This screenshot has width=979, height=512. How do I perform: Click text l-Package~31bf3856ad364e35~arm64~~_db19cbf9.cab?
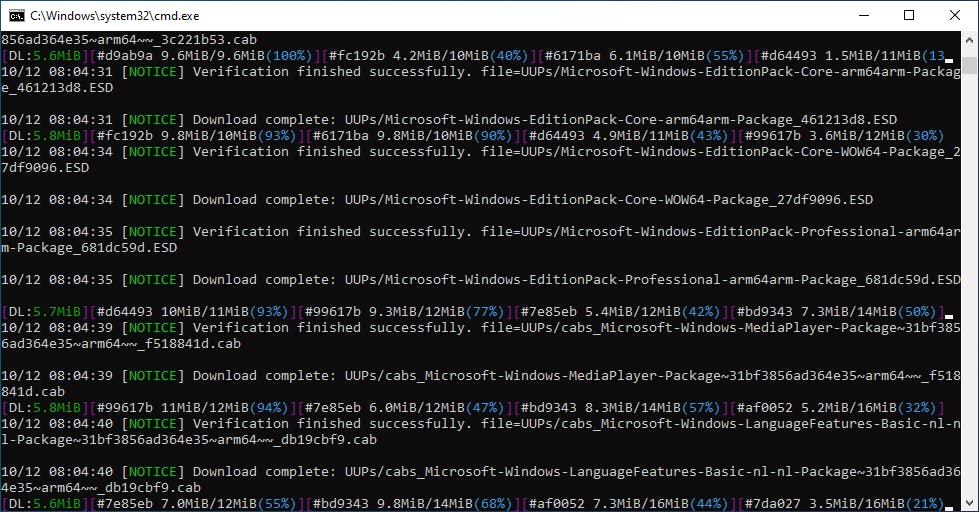click(x=189, y=440)
